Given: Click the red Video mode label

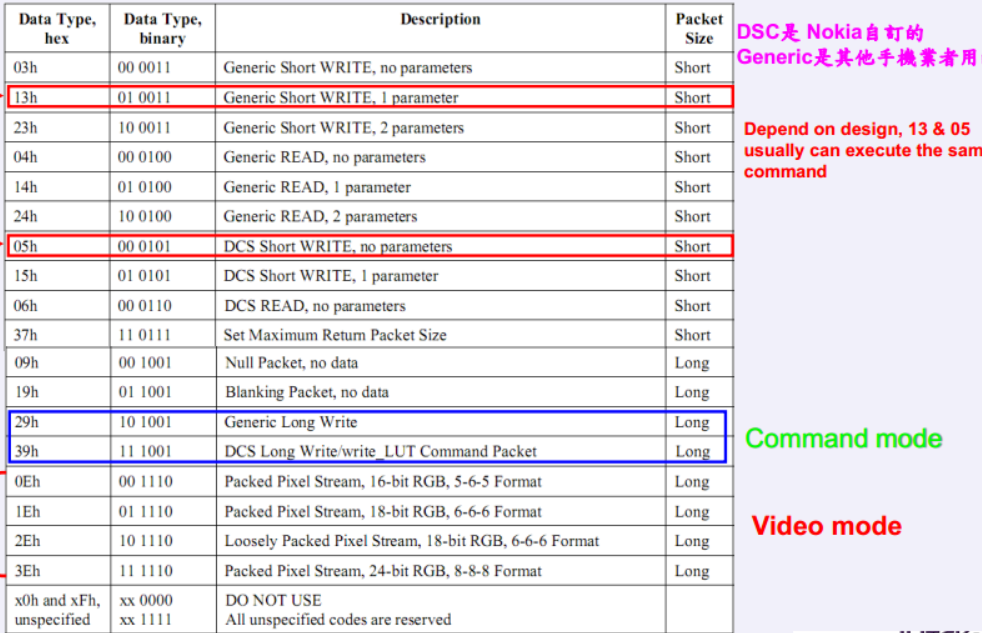Looking at the screenshot, I should point(826,524).
